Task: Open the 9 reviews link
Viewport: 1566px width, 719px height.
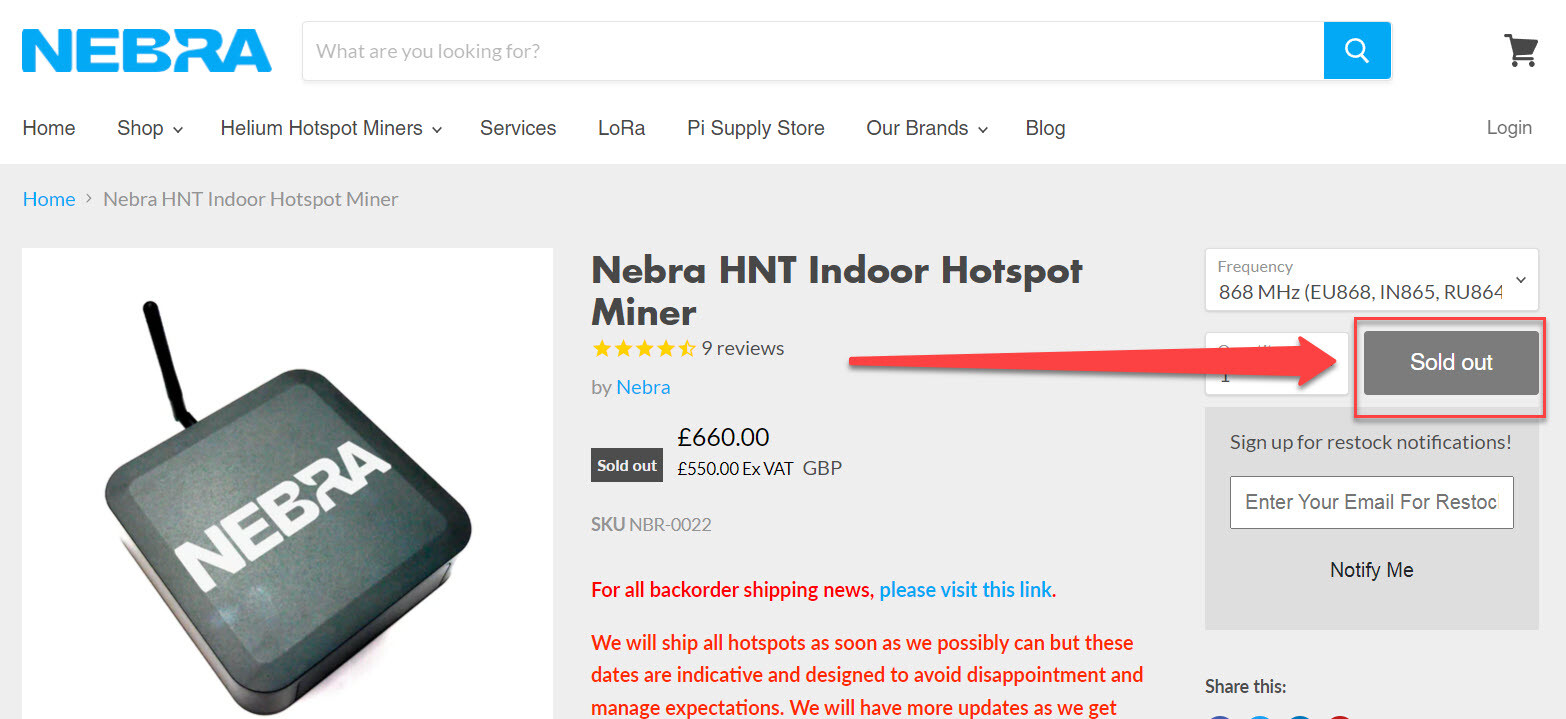Action: point(742,348)
